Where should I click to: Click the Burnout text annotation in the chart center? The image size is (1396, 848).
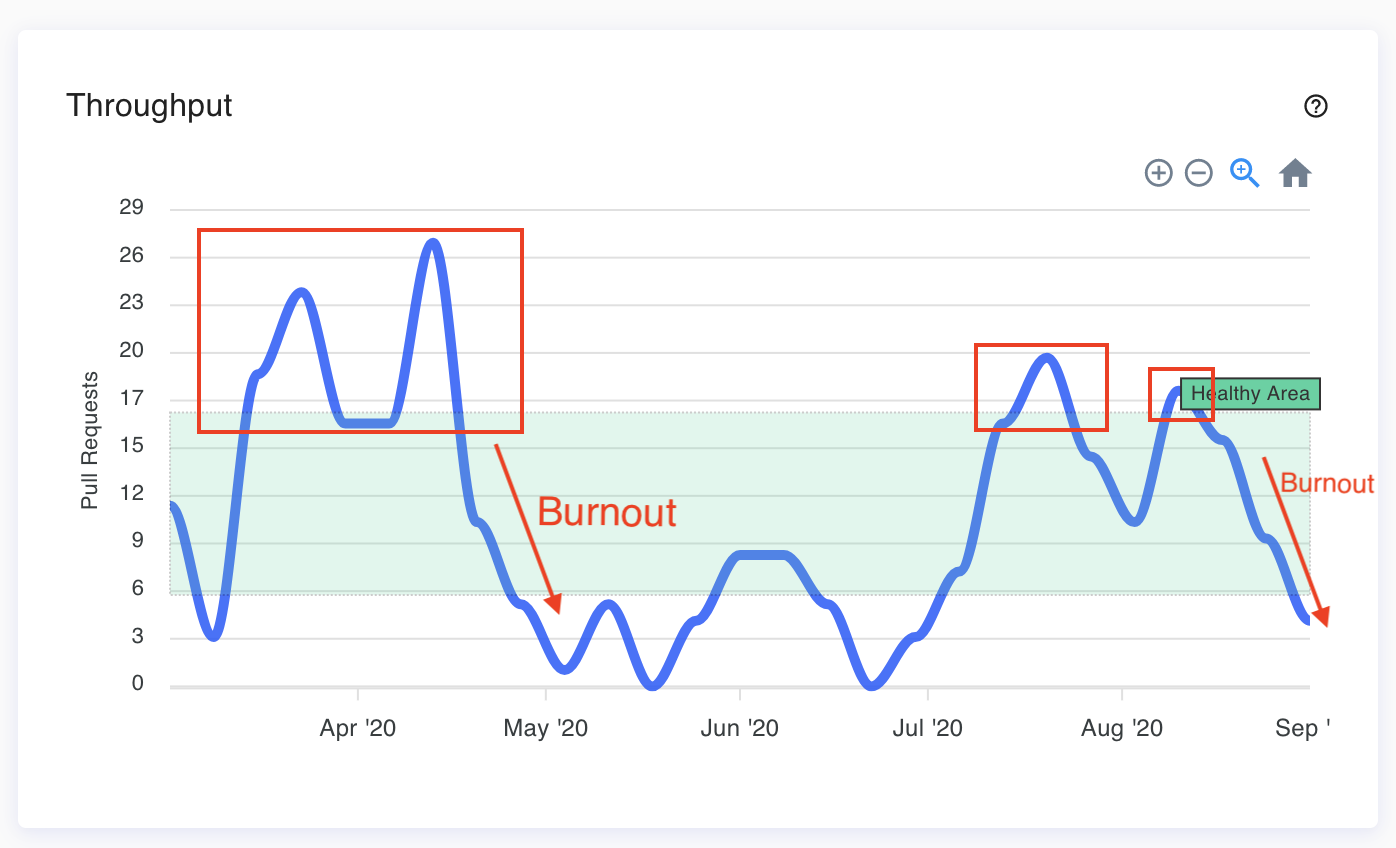pos(606,512)
